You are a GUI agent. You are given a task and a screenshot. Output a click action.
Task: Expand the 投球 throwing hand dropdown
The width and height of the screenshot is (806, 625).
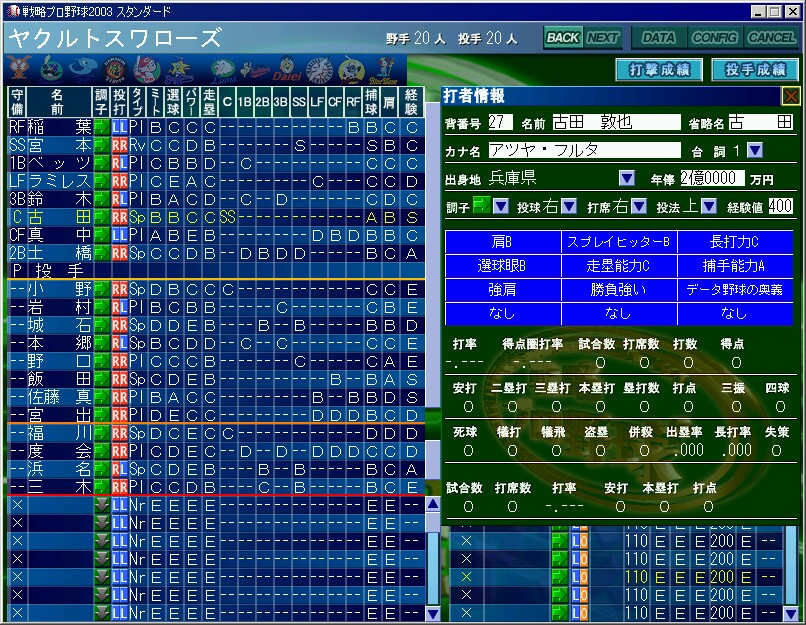569,206
